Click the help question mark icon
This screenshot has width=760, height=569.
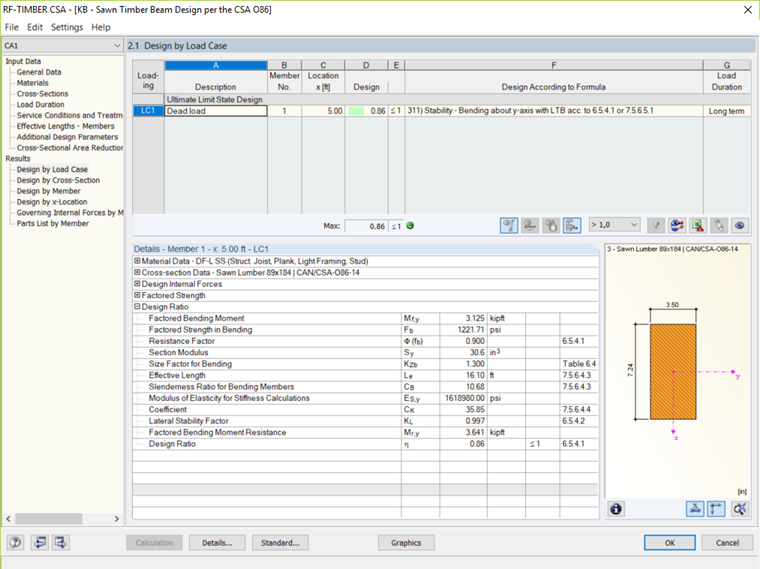pyautogui.click(x=16, y=543)
